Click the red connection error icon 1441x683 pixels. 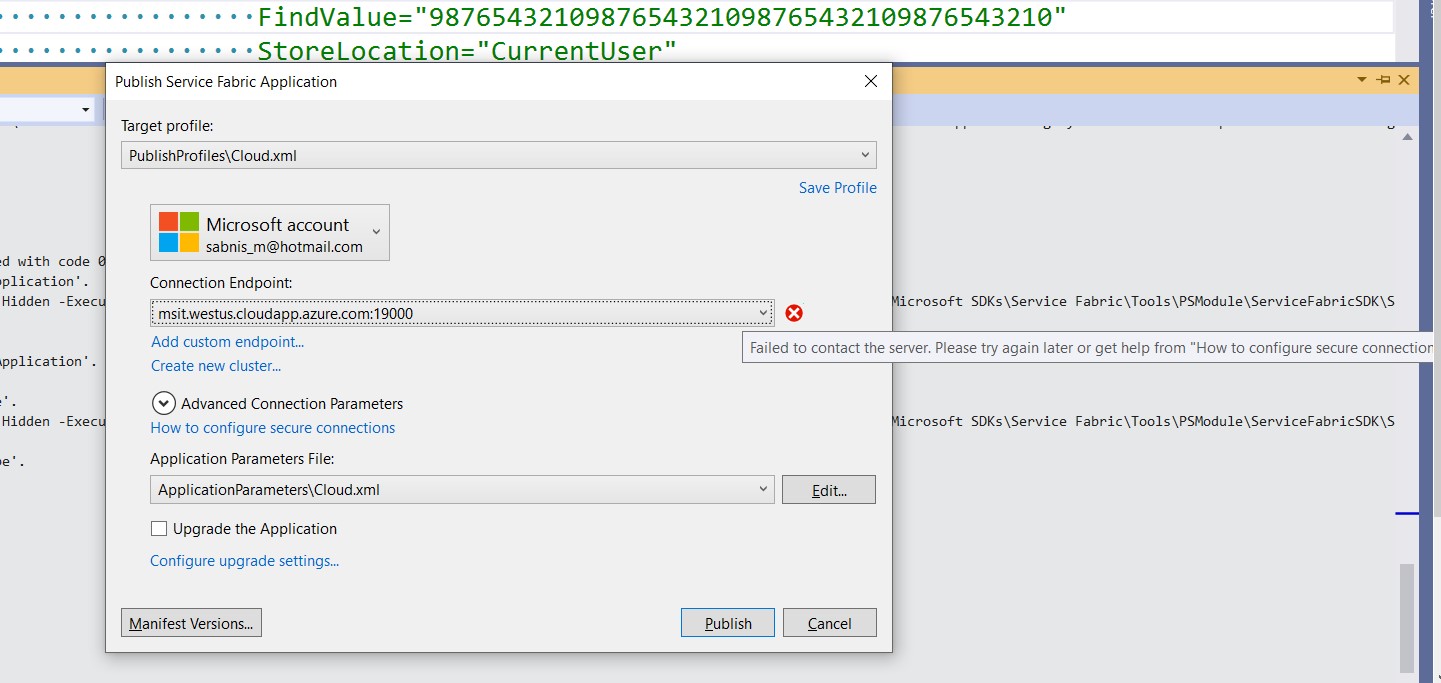(794, 313)
